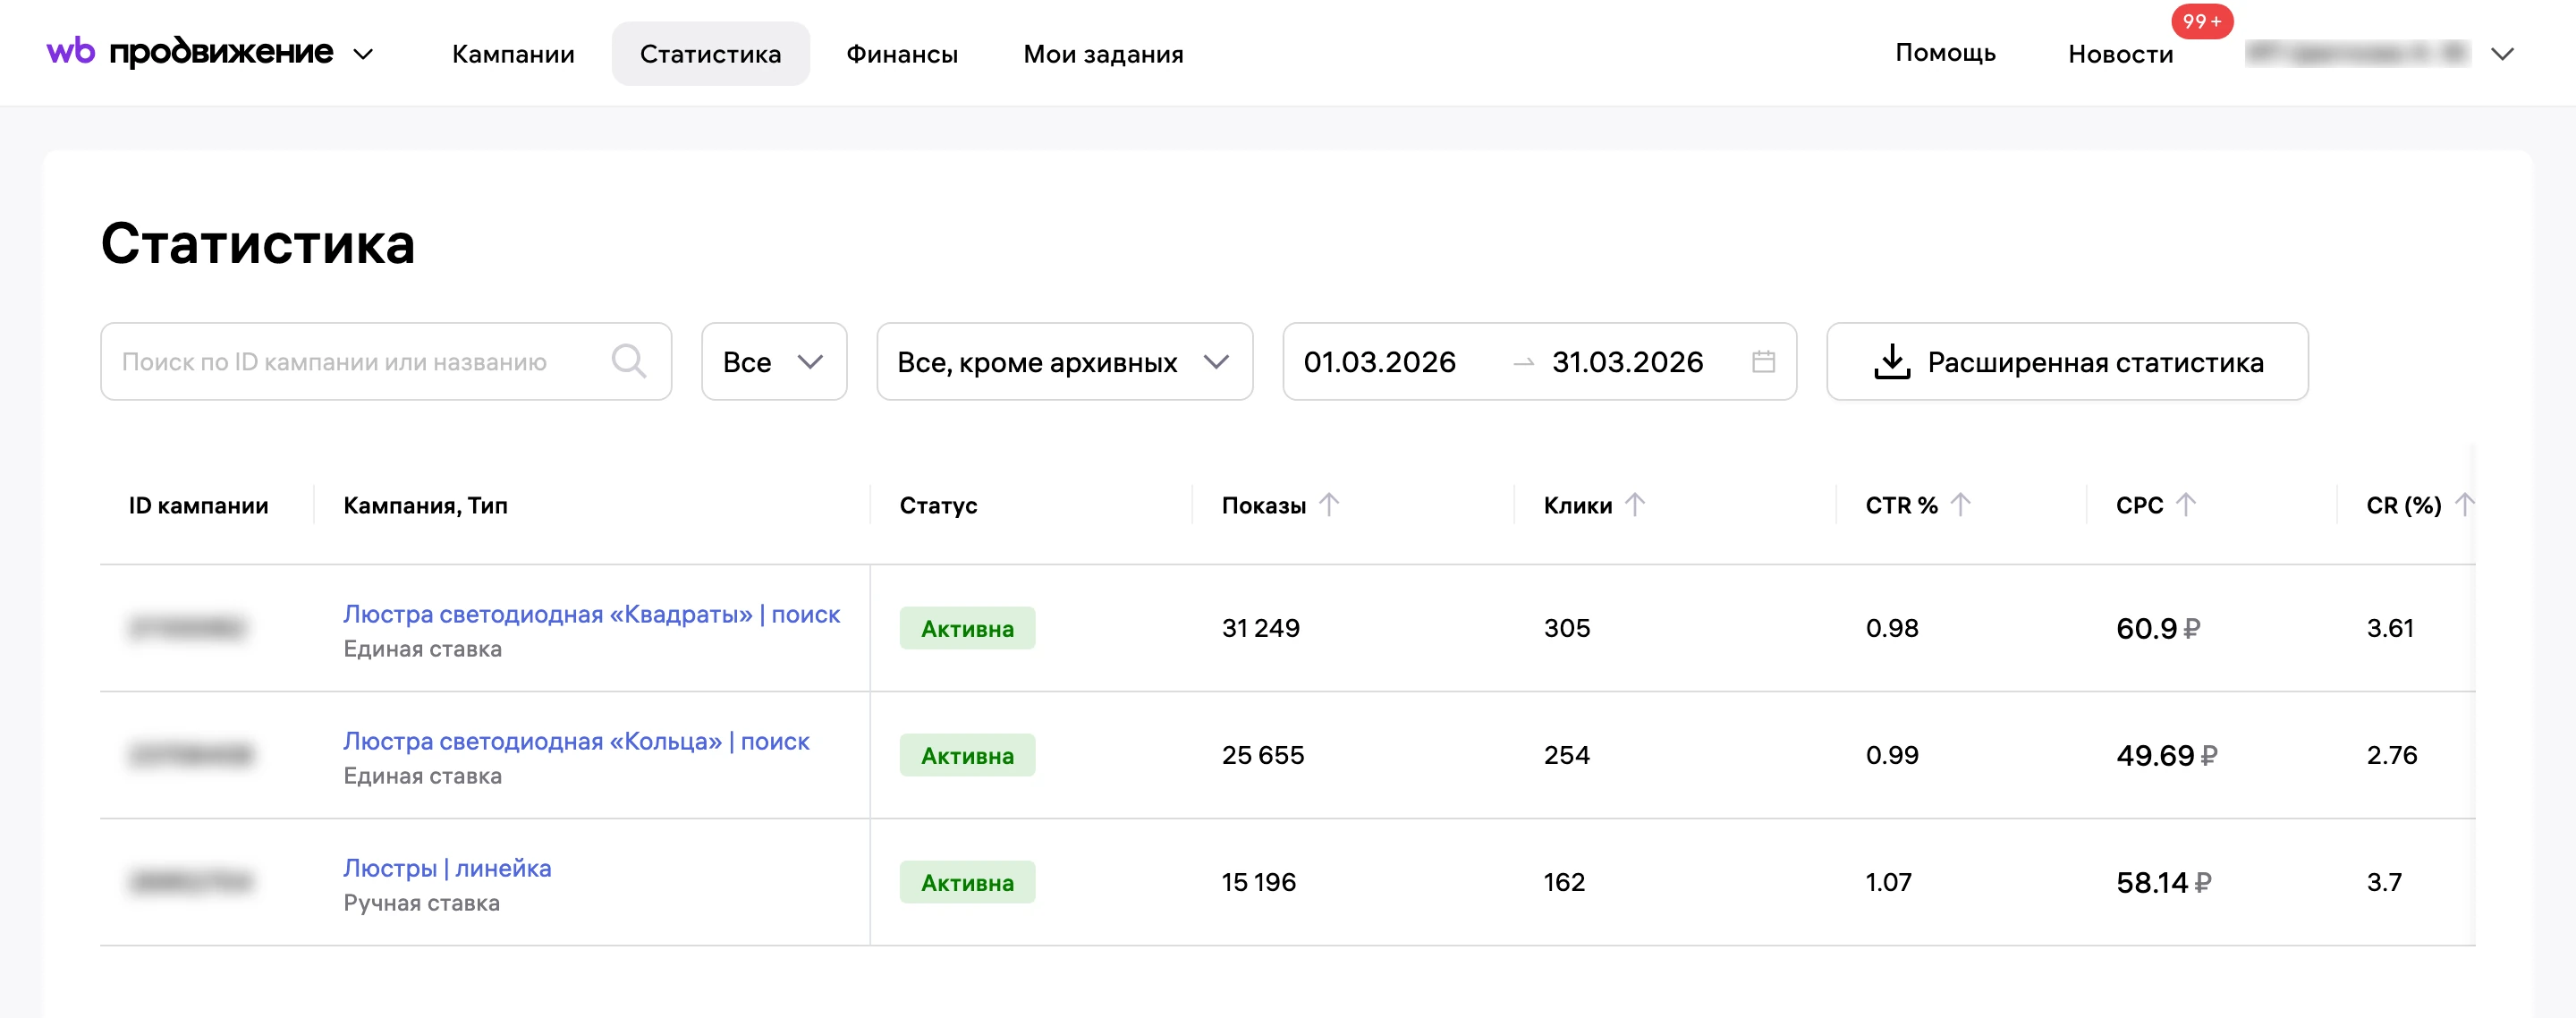Click CPC value 60.9 ₽
The height and width of the screenshot is (1018, 2576).
tap(2158, 628)
